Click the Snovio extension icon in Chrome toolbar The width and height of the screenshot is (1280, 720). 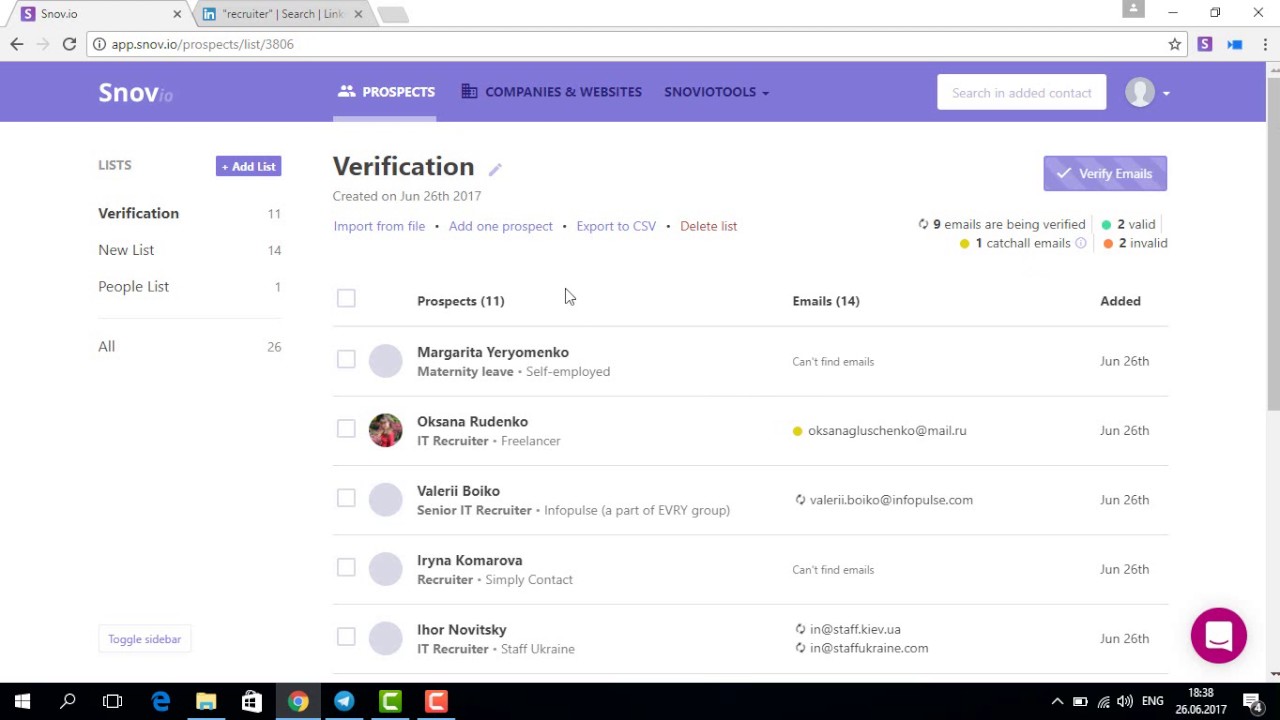[x=1205, y=44]
